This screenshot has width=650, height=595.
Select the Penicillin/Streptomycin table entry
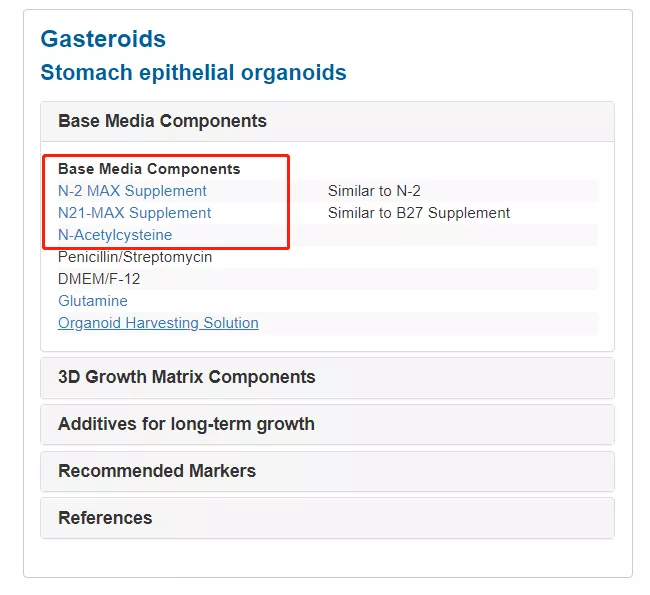[x=135, y=257]
